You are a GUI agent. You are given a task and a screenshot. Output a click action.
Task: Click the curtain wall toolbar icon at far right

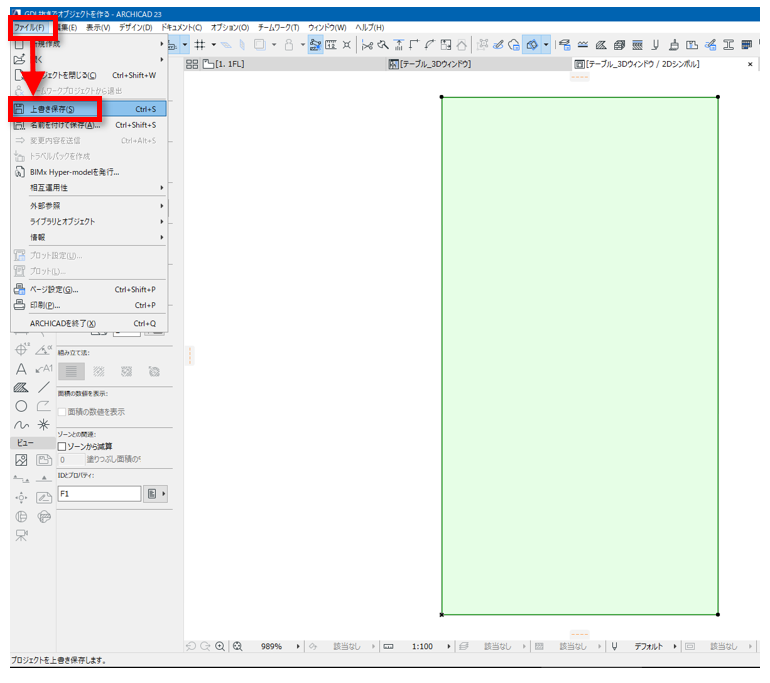(747, 45)
